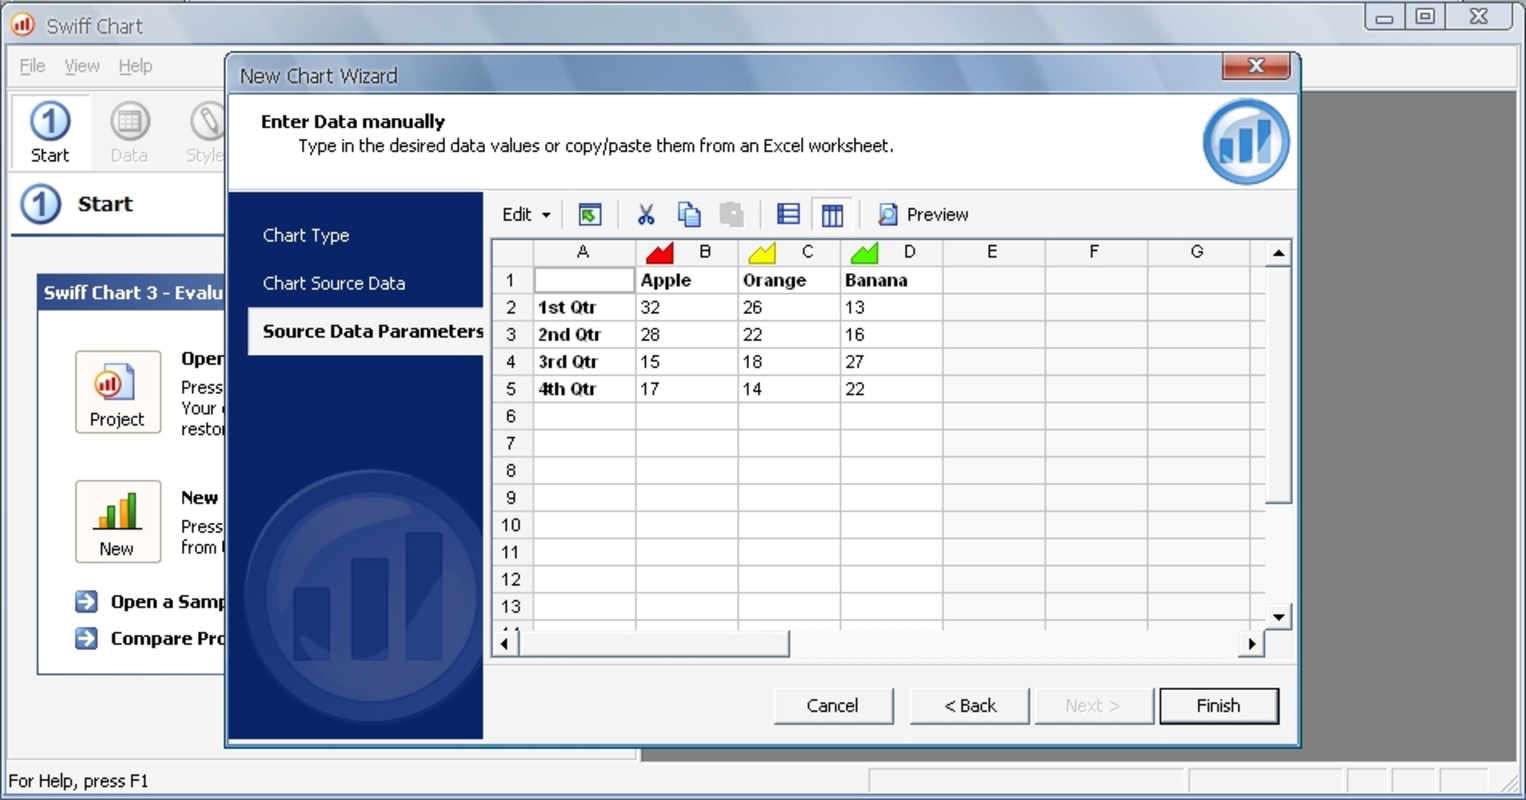Select column A header
1526x800 pixels.
coord(584,252)
